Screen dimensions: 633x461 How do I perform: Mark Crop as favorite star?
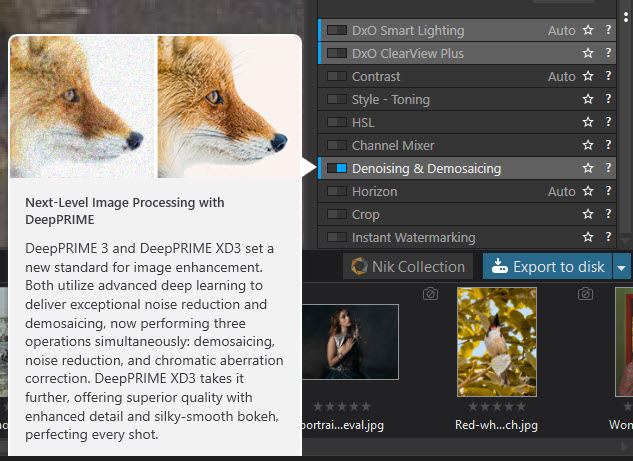[588, 214]
